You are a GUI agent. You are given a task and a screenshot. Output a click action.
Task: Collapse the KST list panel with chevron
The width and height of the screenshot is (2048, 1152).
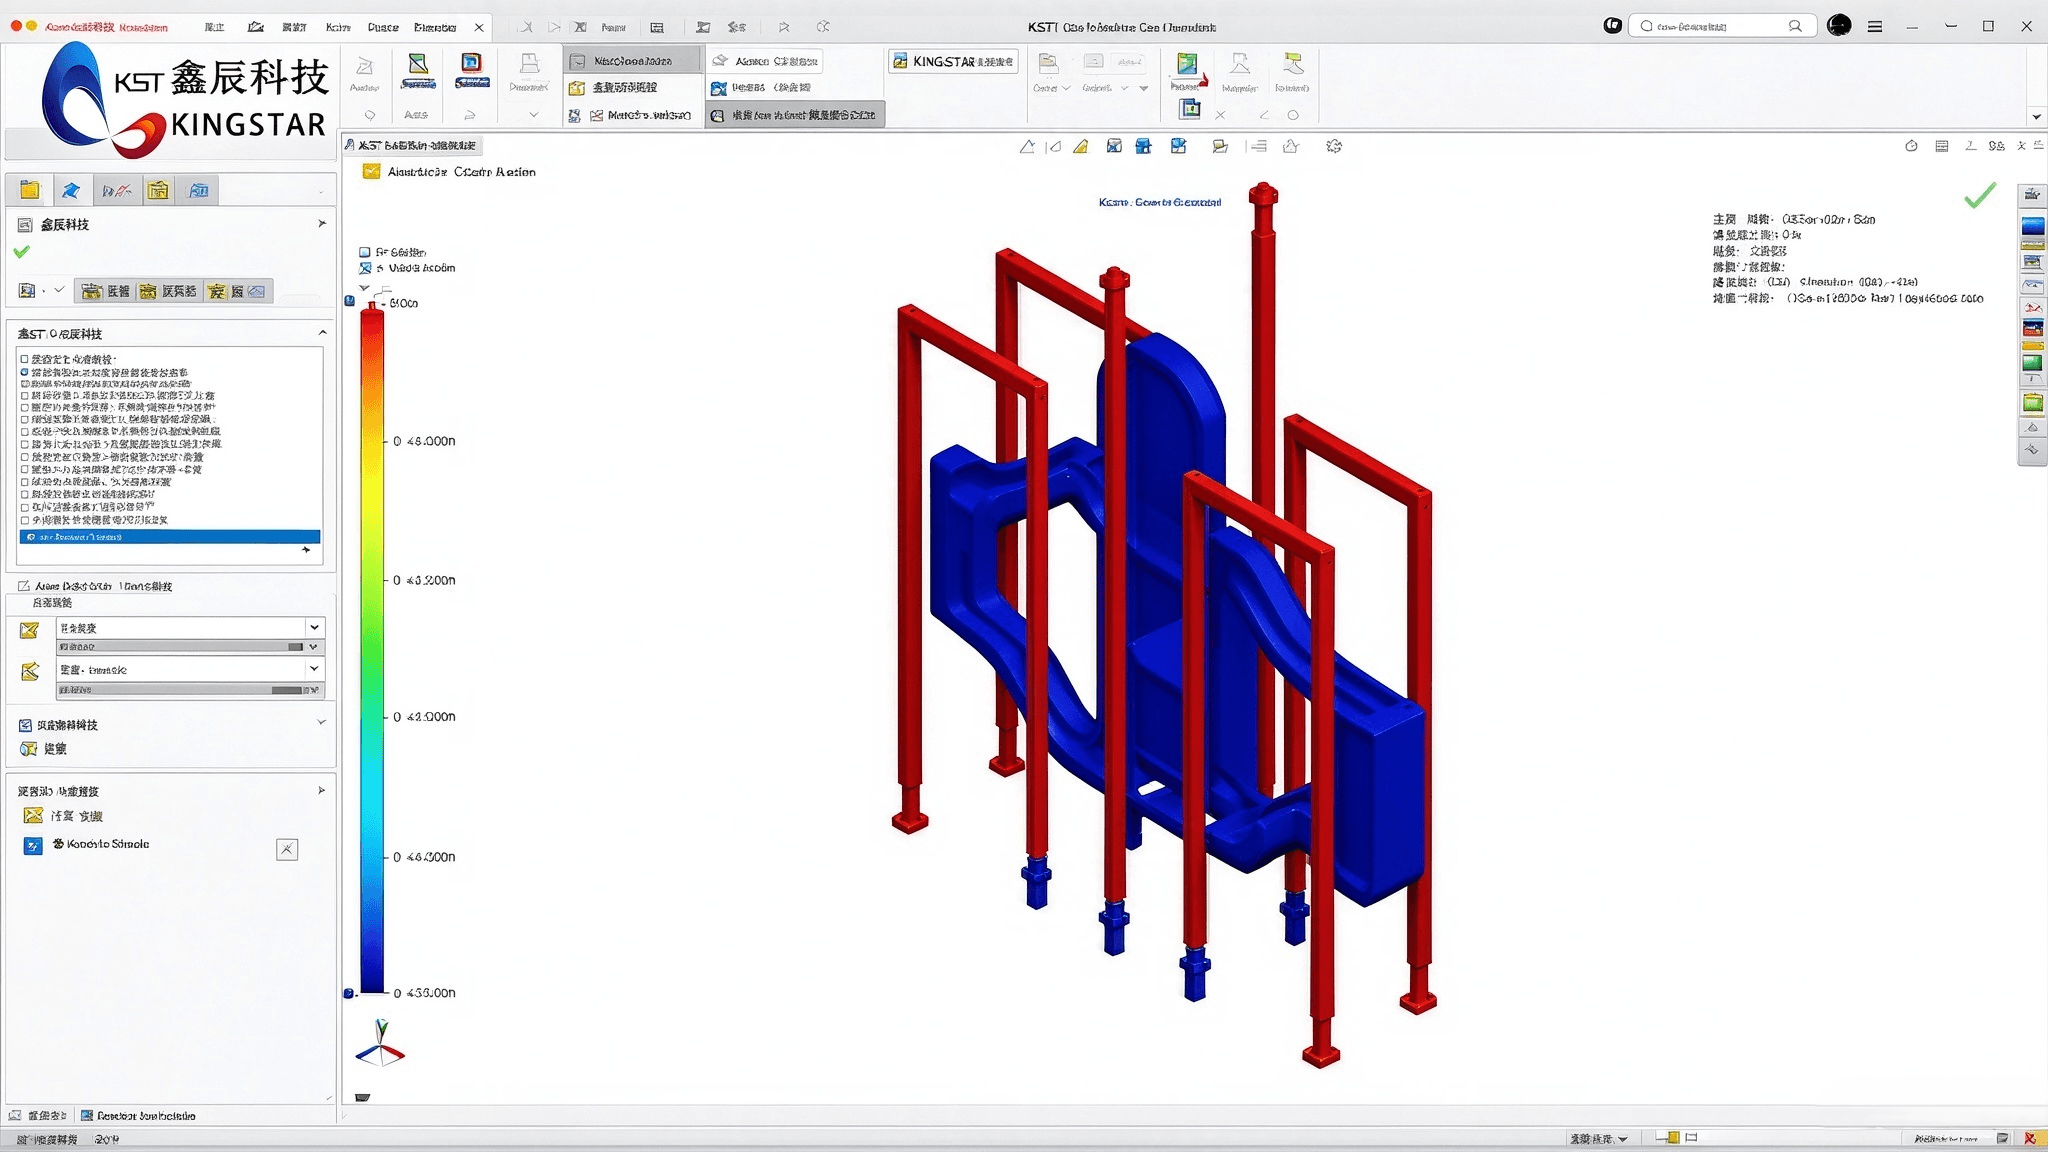(x=322, y=333)
